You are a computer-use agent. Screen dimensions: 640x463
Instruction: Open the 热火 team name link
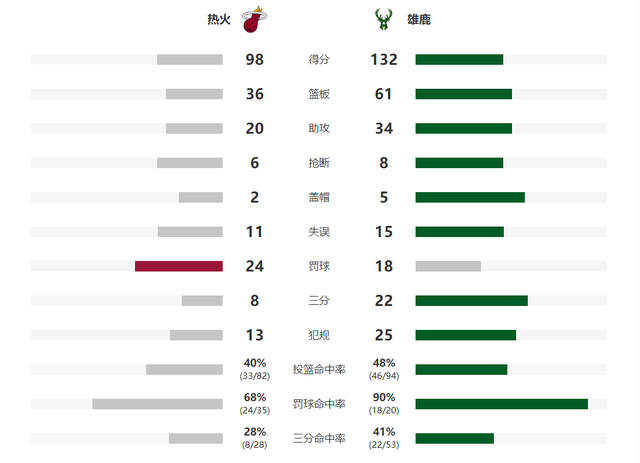[219, 19]
